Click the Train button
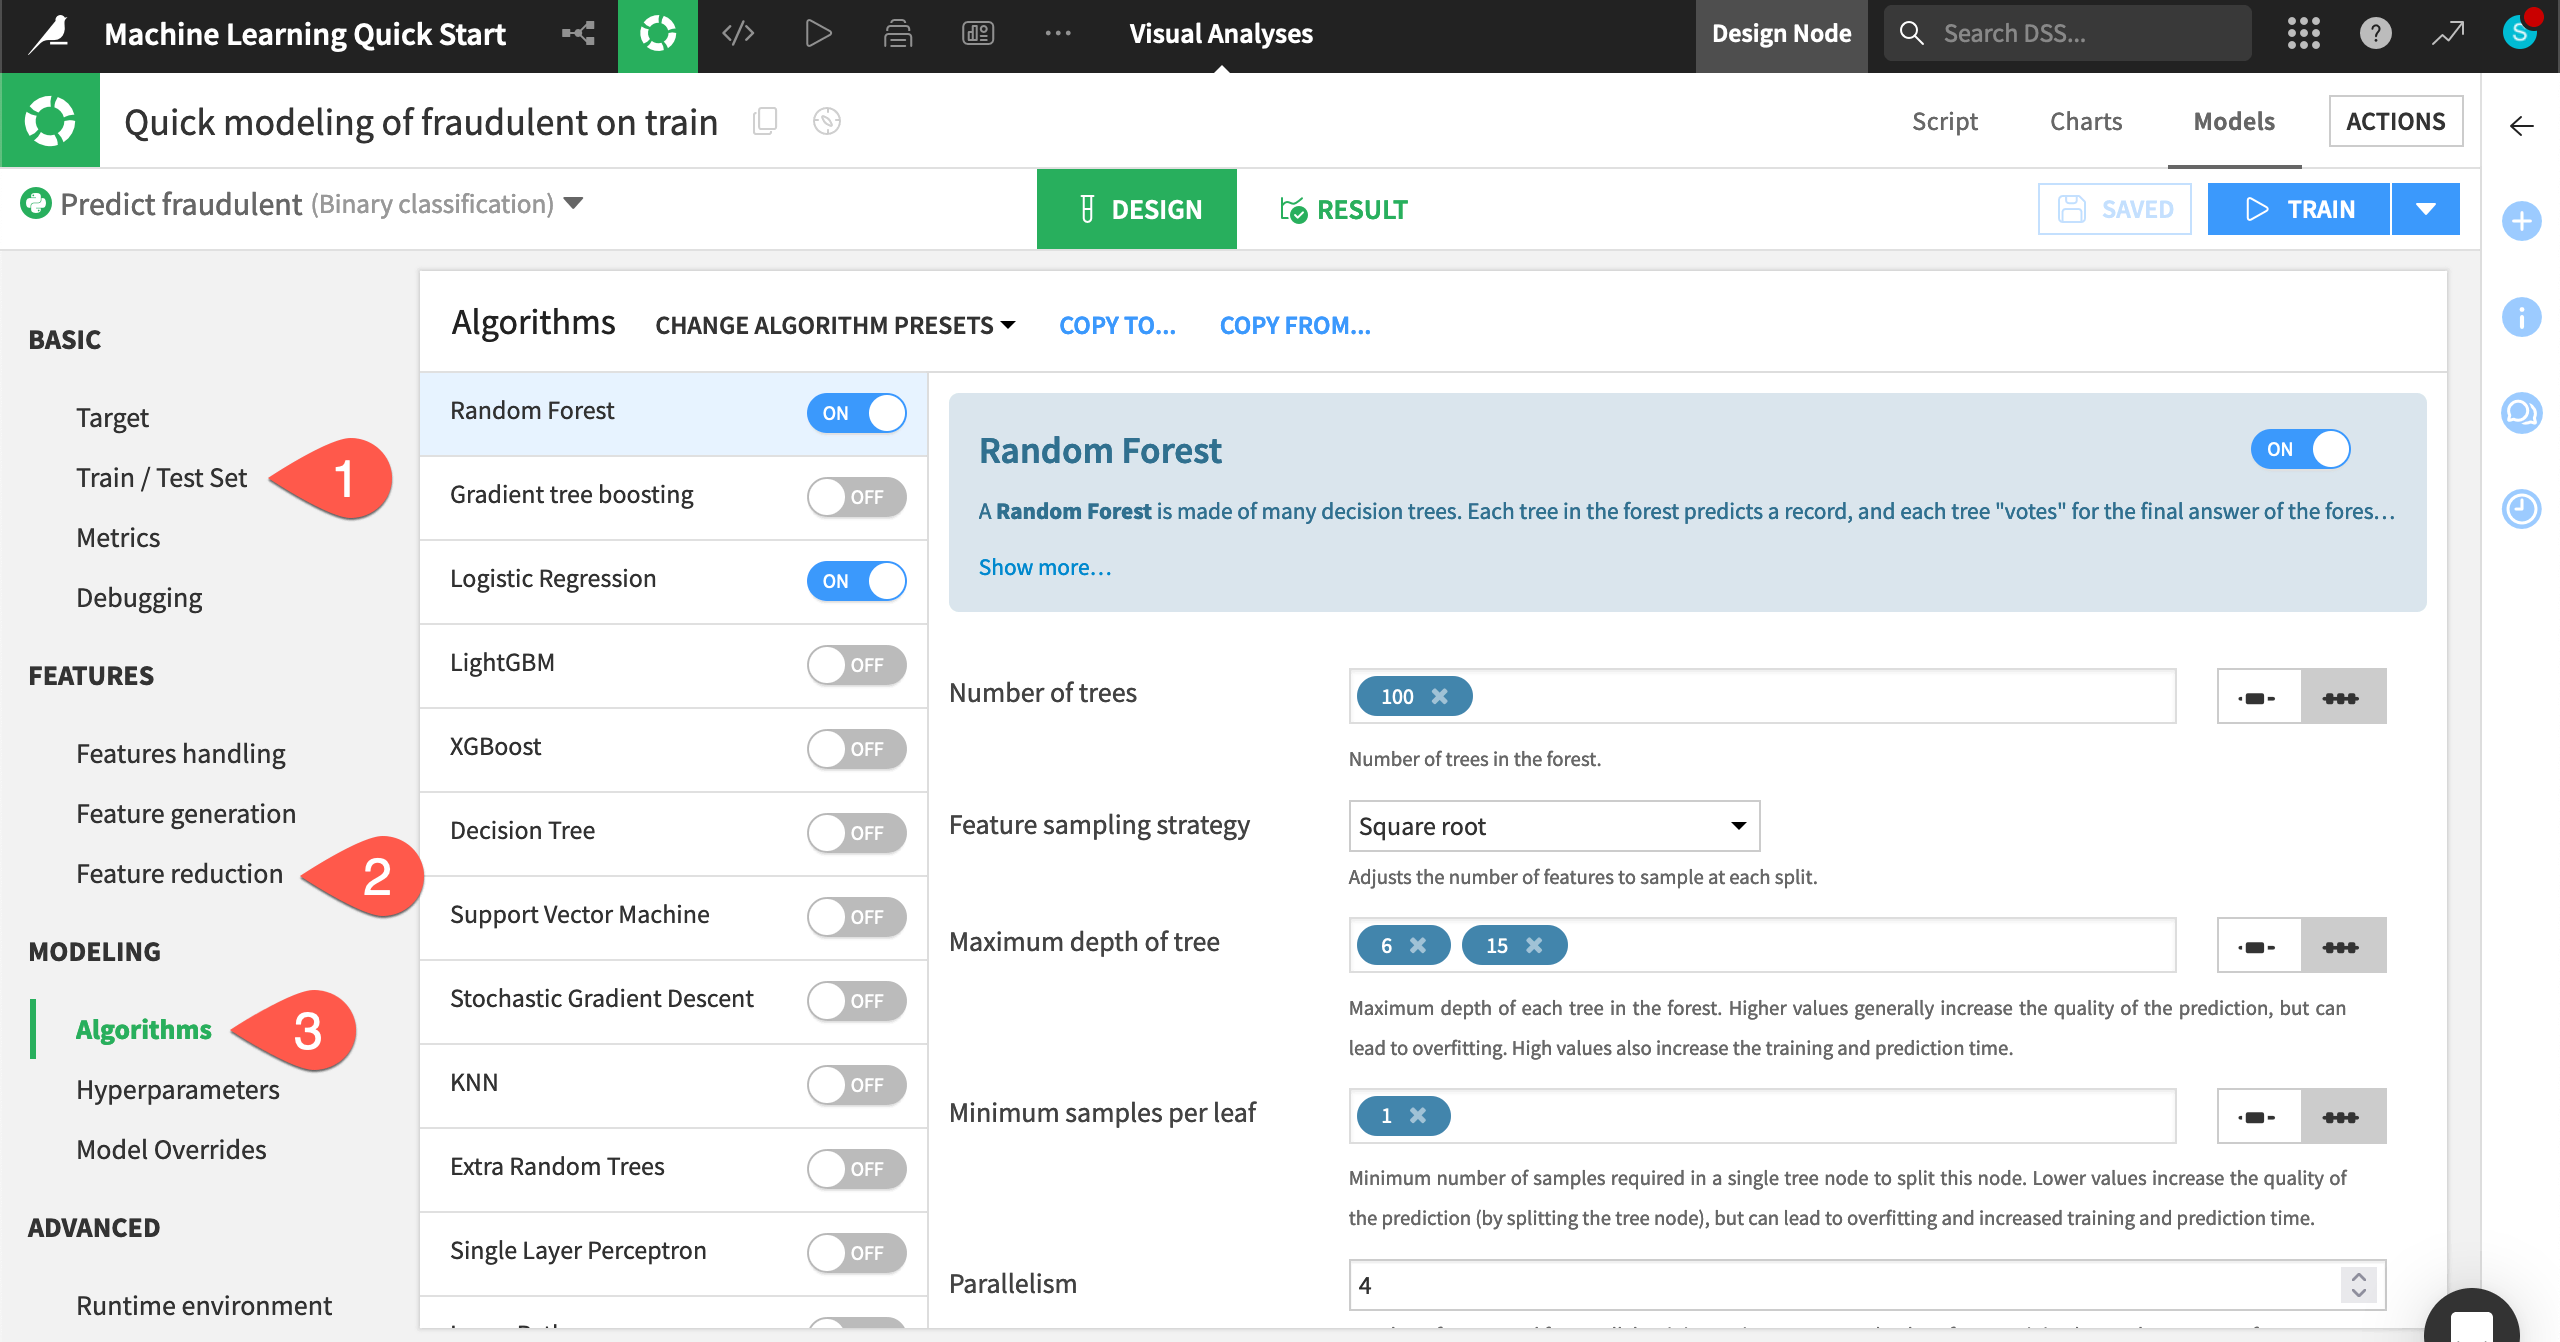 point(2298,209)
